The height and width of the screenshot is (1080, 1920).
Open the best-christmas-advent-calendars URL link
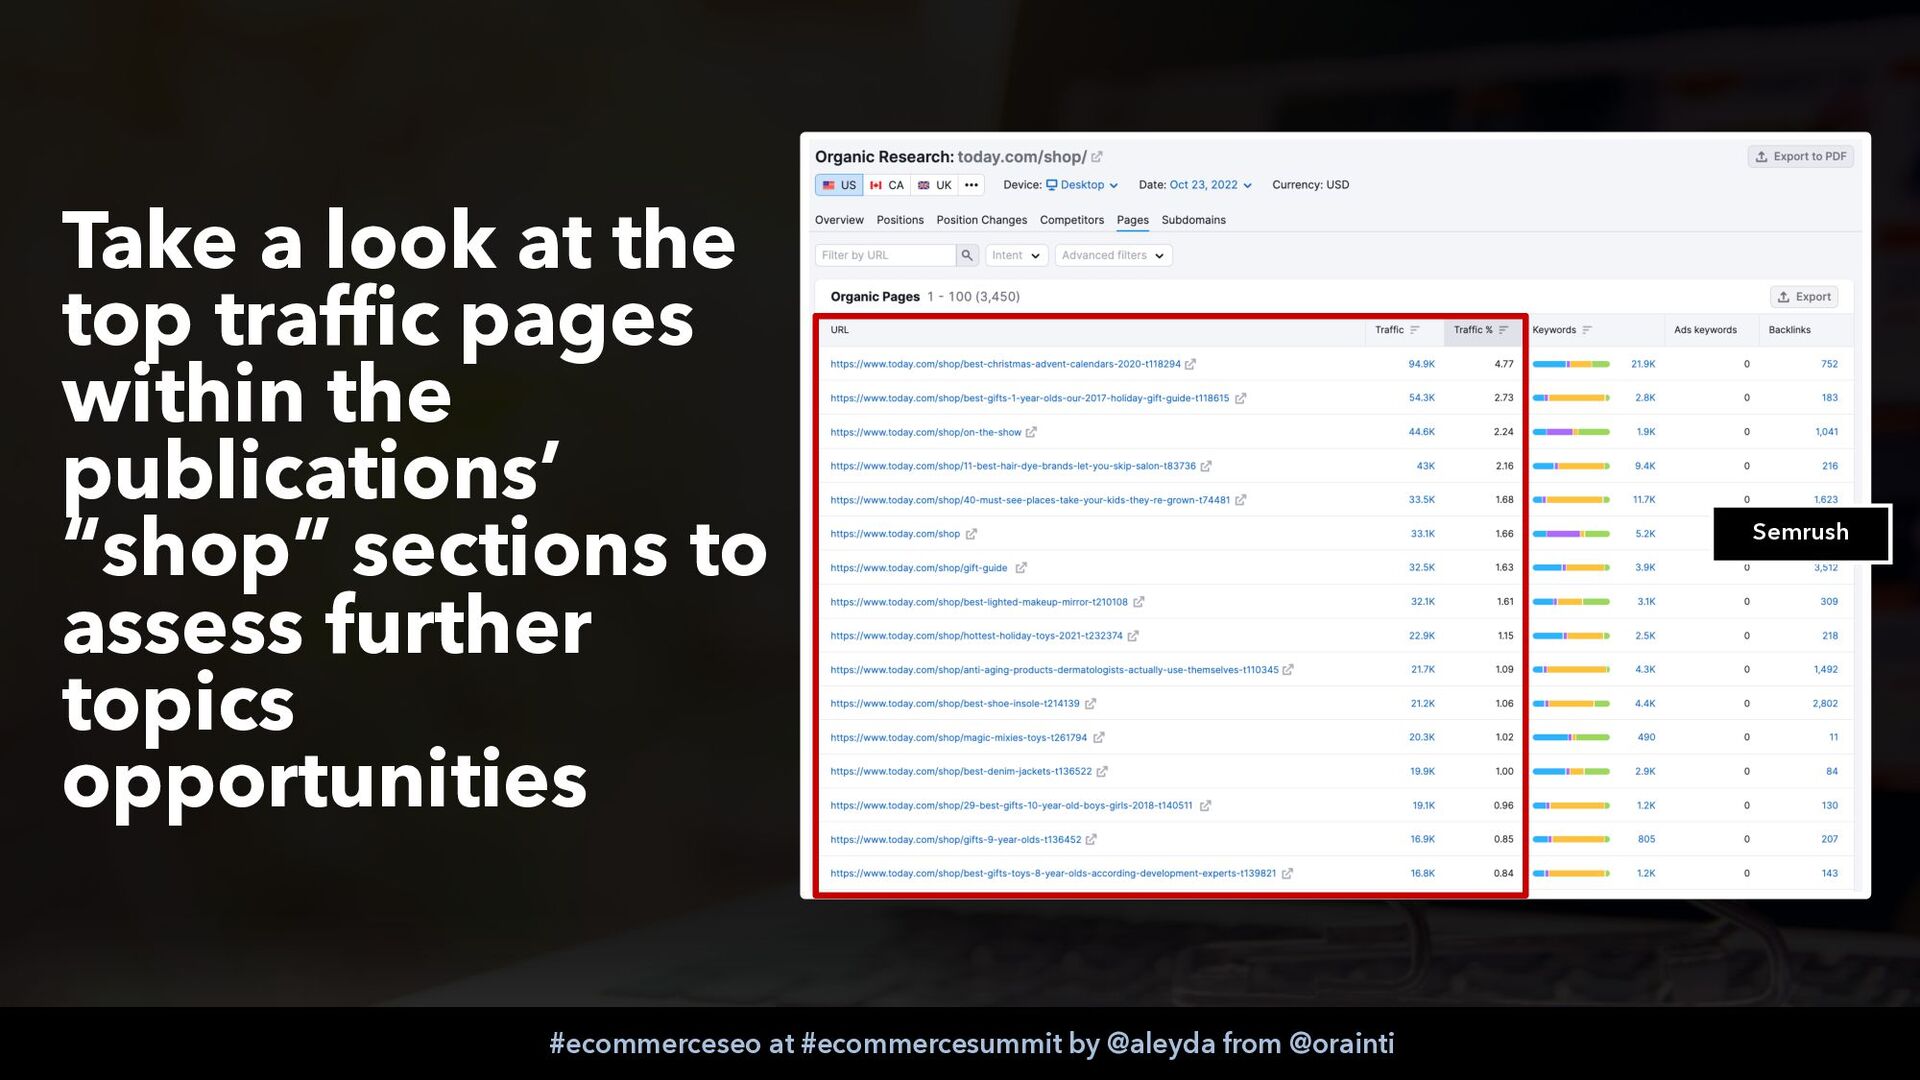(1005, 364)
